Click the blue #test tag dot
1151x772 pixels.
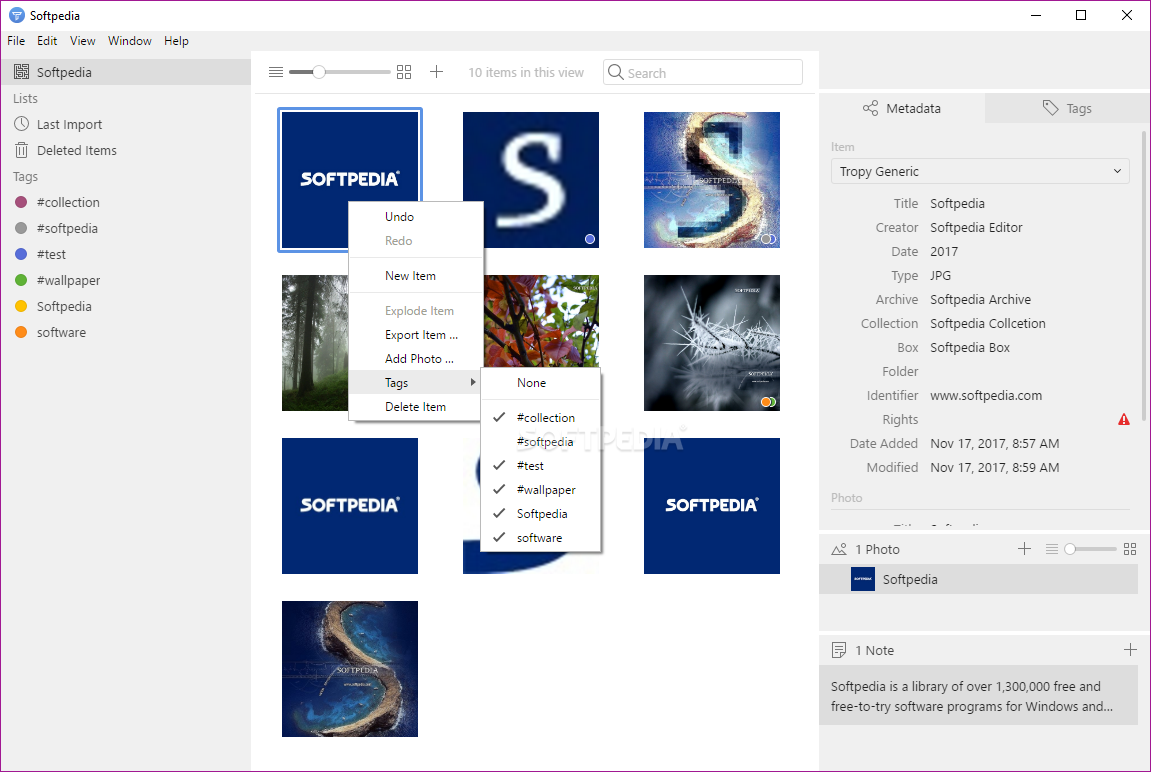(x=21, y=254)
